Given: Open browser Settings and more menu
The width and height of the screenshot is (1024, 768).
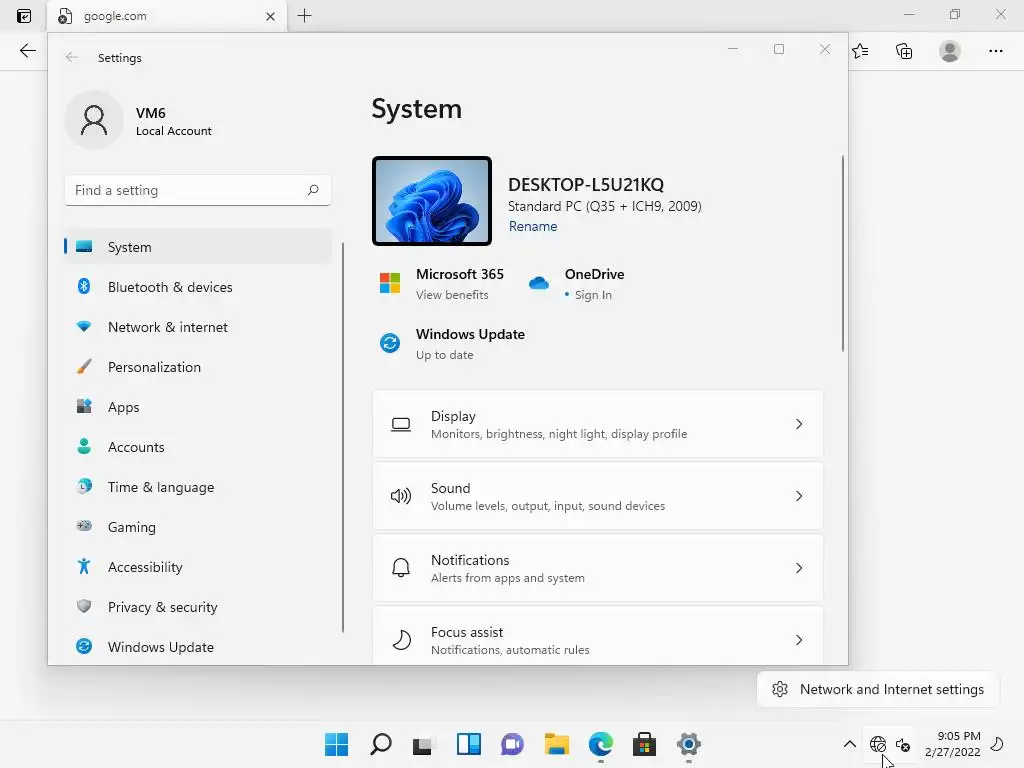Looking at the screenshot, I should 995,51.
